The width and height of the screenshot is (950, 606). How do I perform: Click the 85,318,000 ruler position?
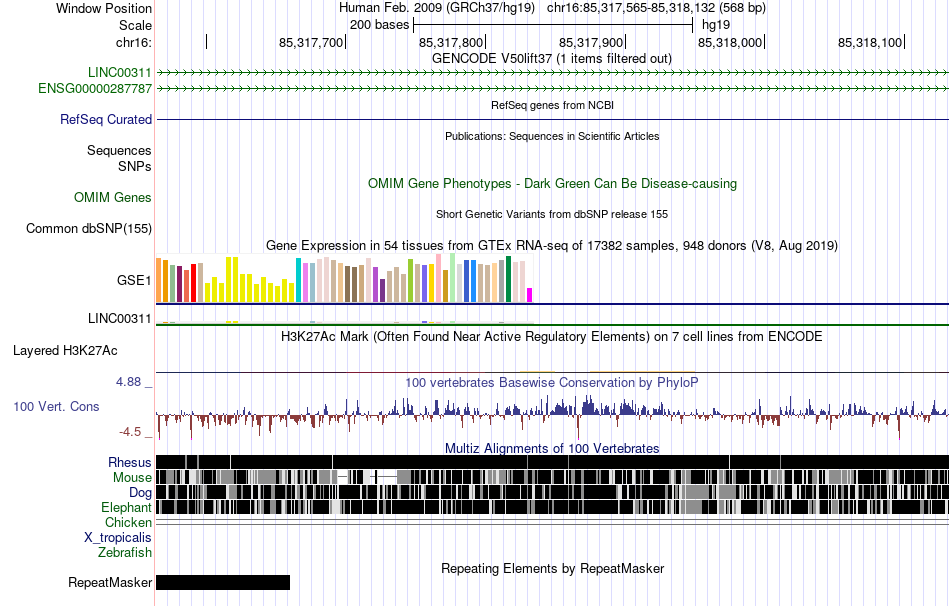pyautogui.click(x=731, y=42)
